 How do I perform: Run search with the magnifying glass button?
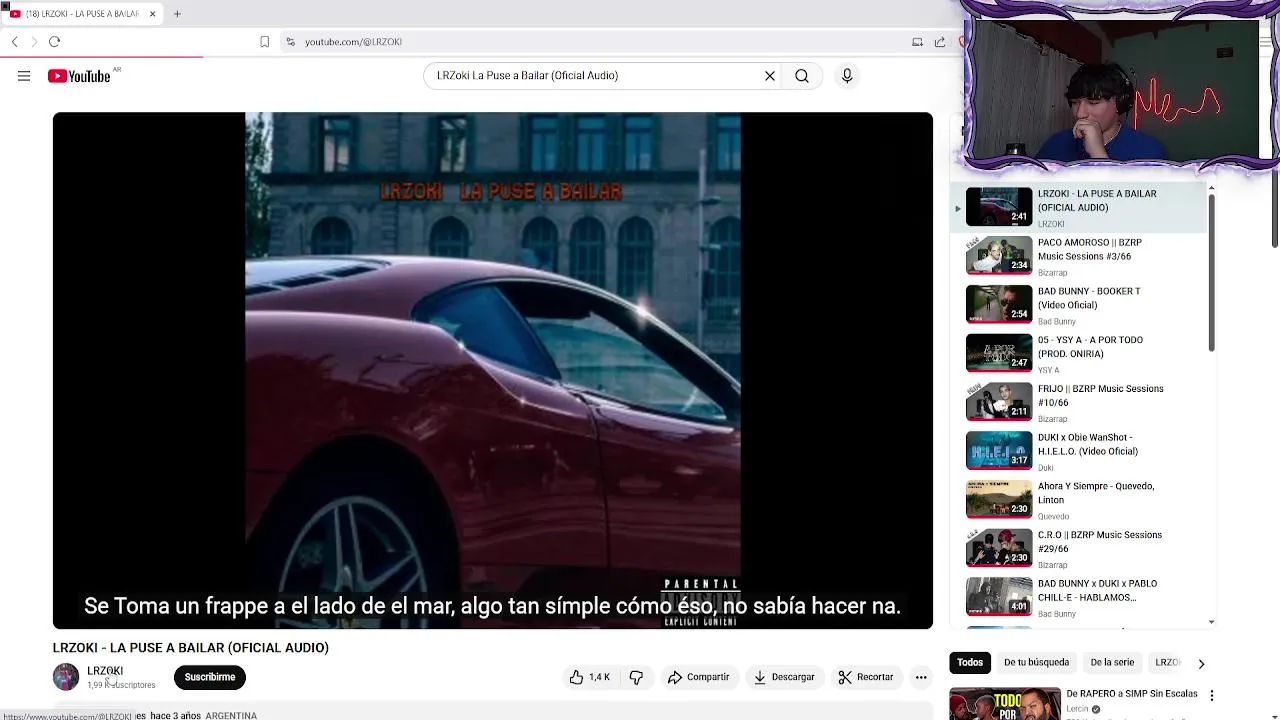(x=802, y=76)
